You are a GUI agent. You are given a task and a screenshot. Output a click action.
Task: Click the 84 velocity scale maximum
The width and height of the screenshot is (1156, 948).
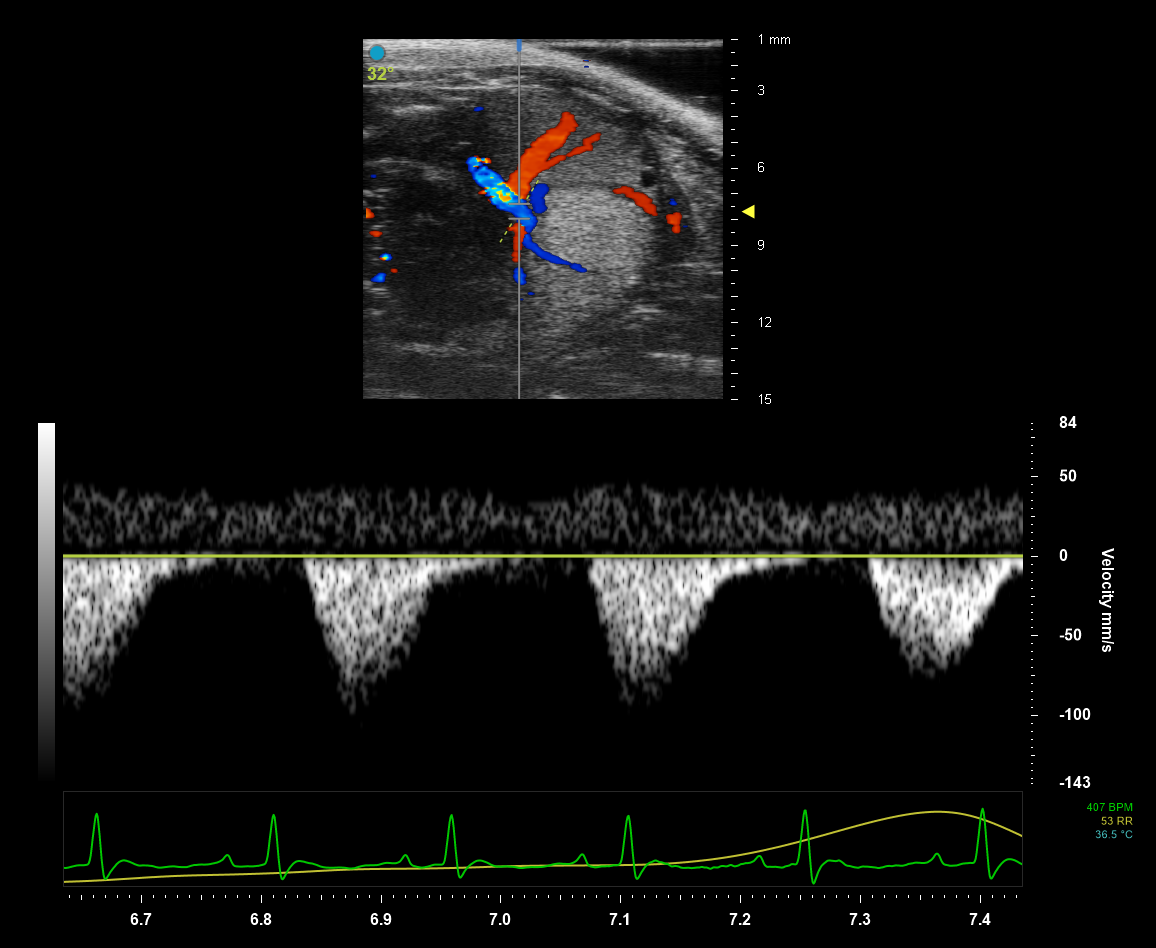(1067, 423)
